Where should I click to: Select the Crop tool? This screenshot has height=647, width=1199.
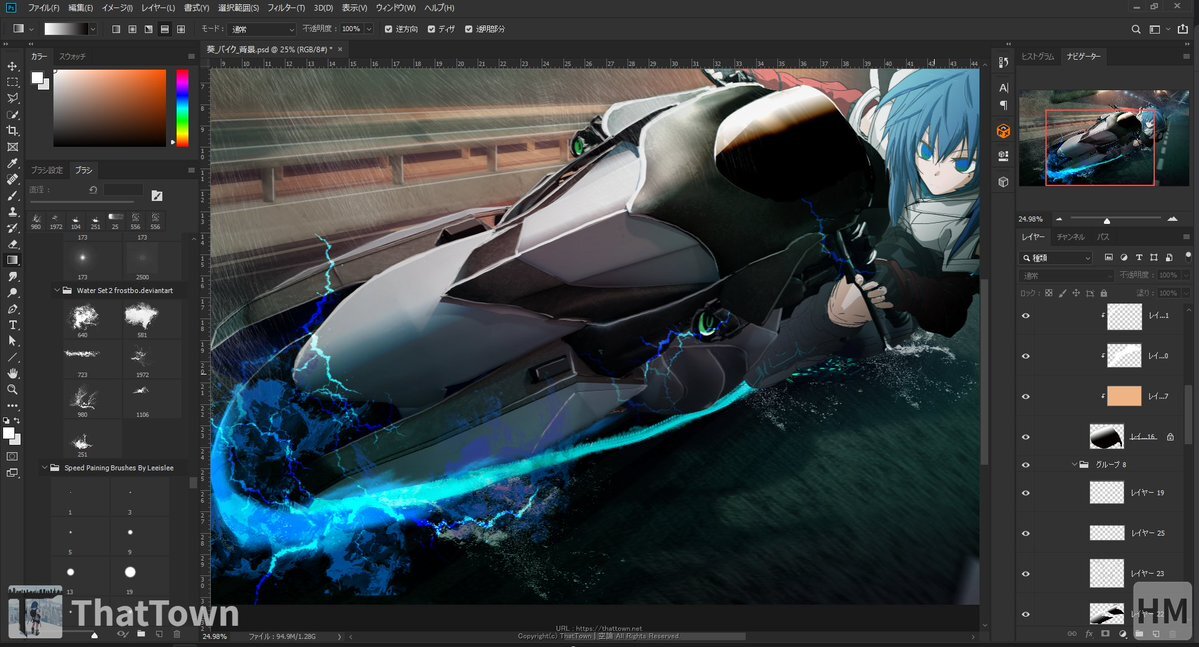(12, 131)
